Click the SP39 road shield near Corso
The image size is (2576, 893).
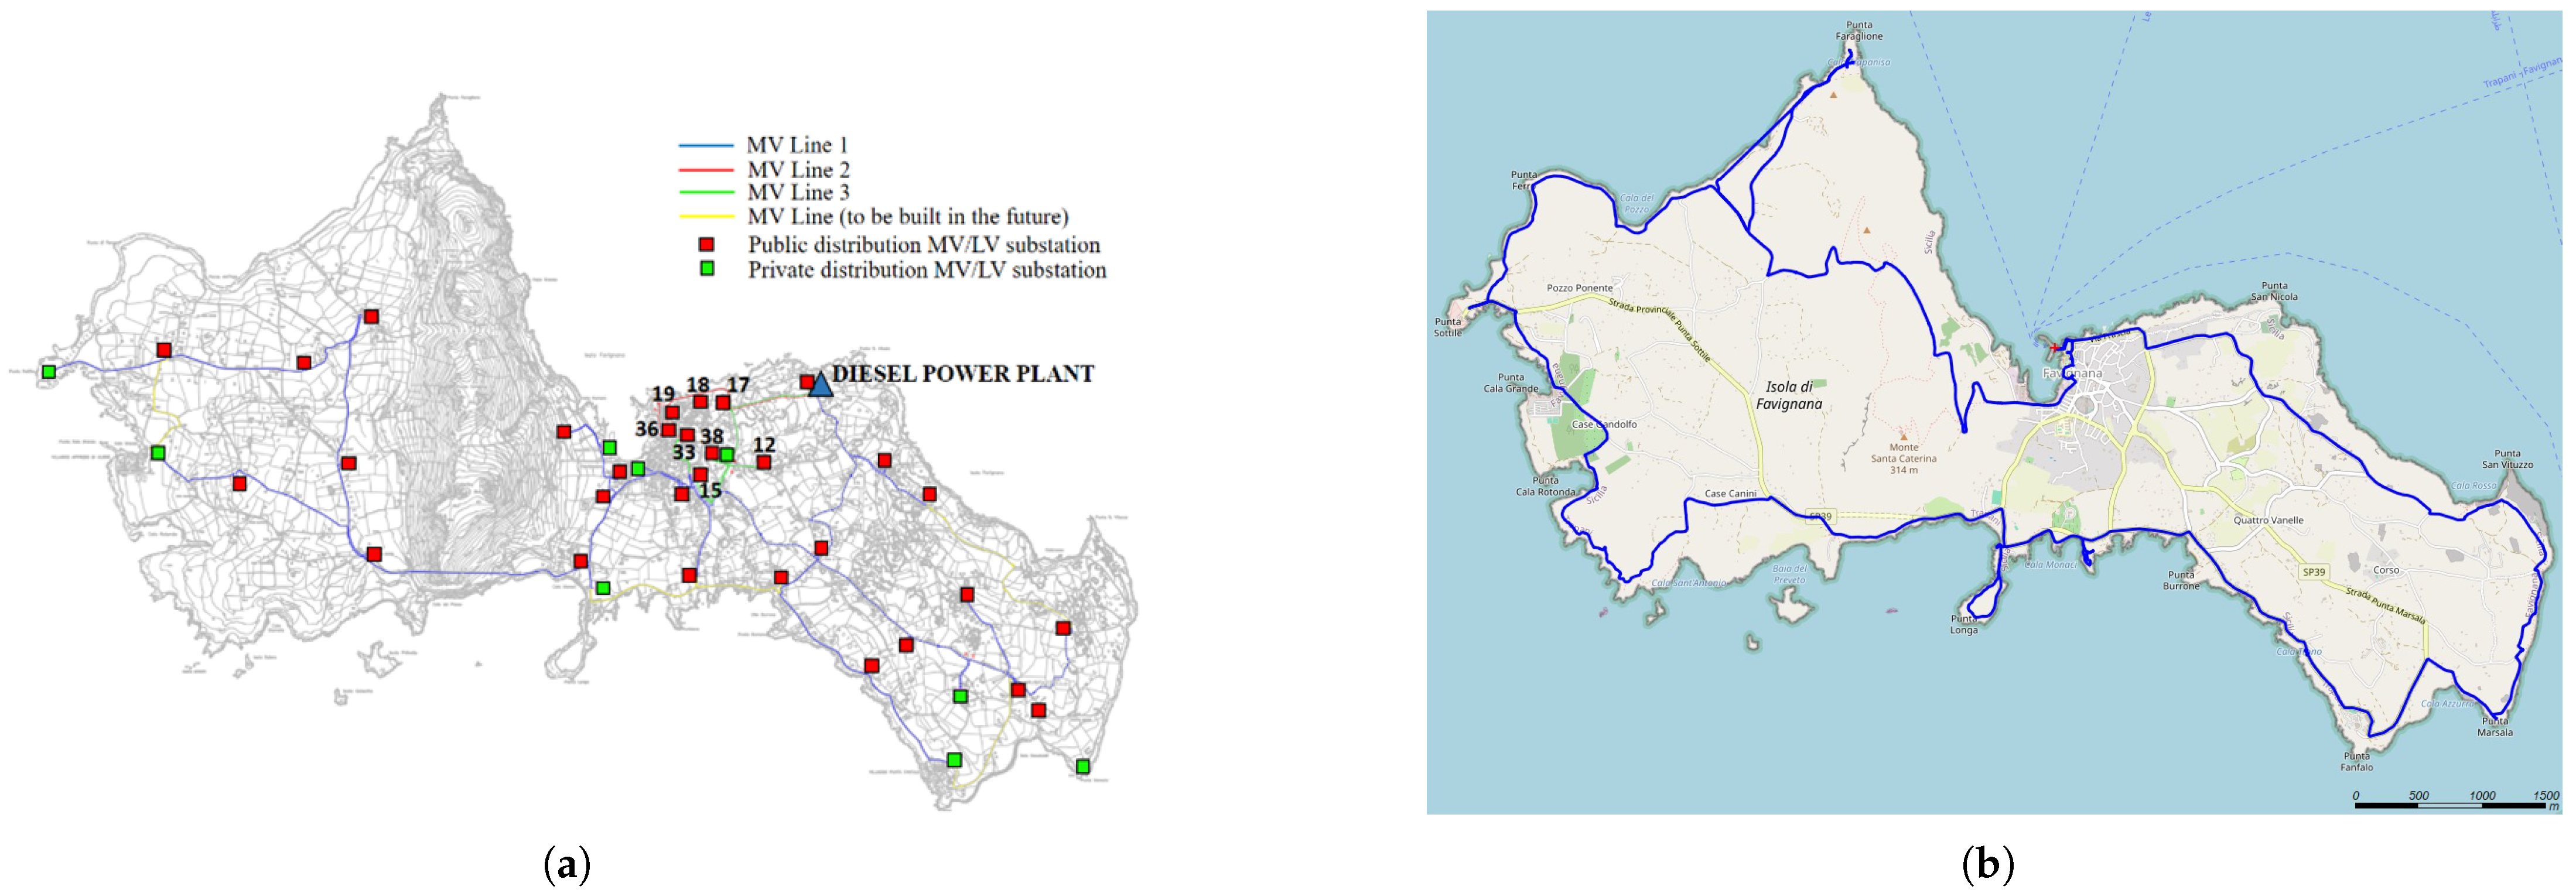(x=2313, y=572)
